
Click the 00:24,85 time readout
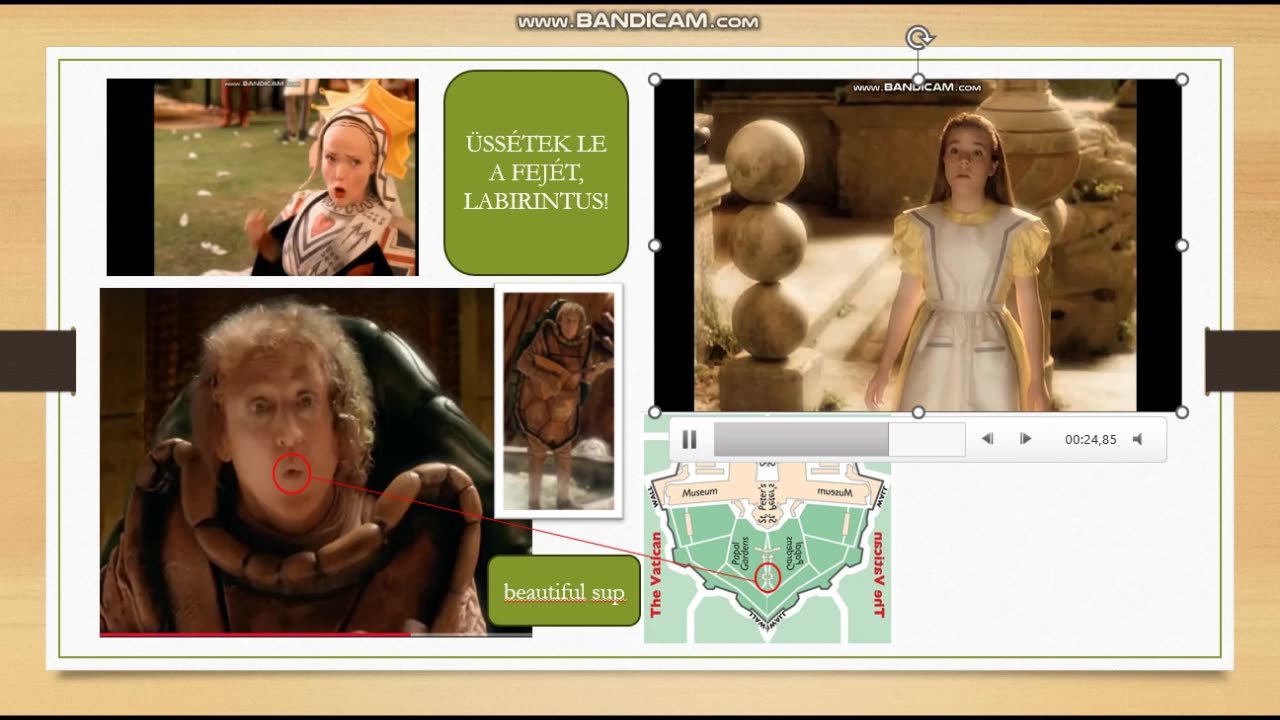pos(1091,439)
